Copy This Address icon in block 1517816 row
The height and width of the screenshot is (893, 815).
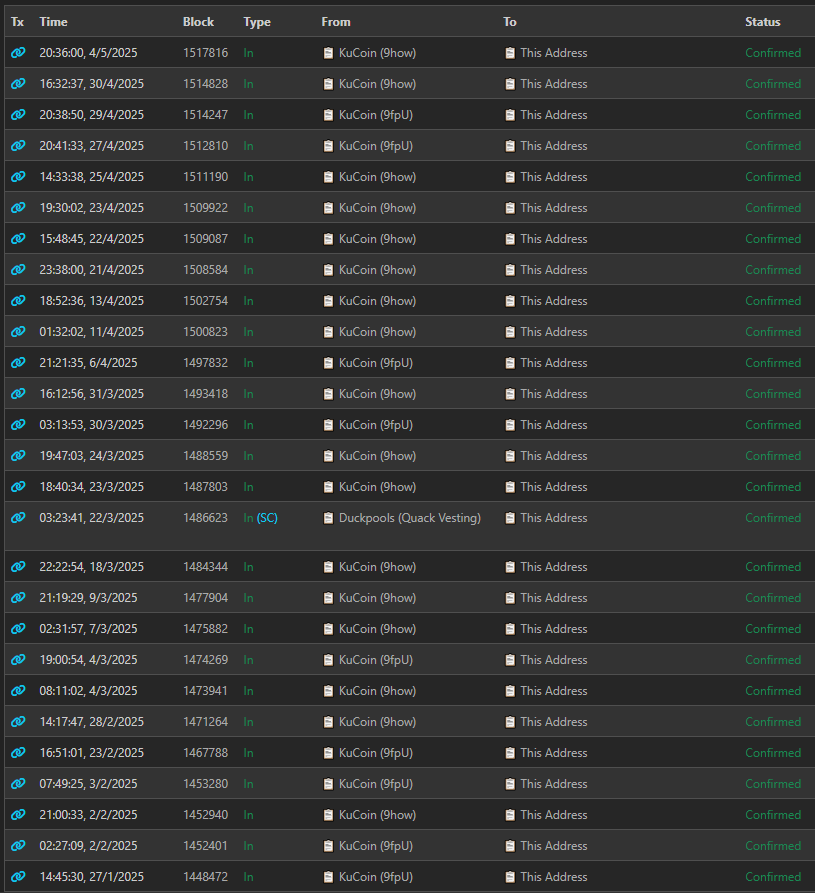tap(510, 53)
